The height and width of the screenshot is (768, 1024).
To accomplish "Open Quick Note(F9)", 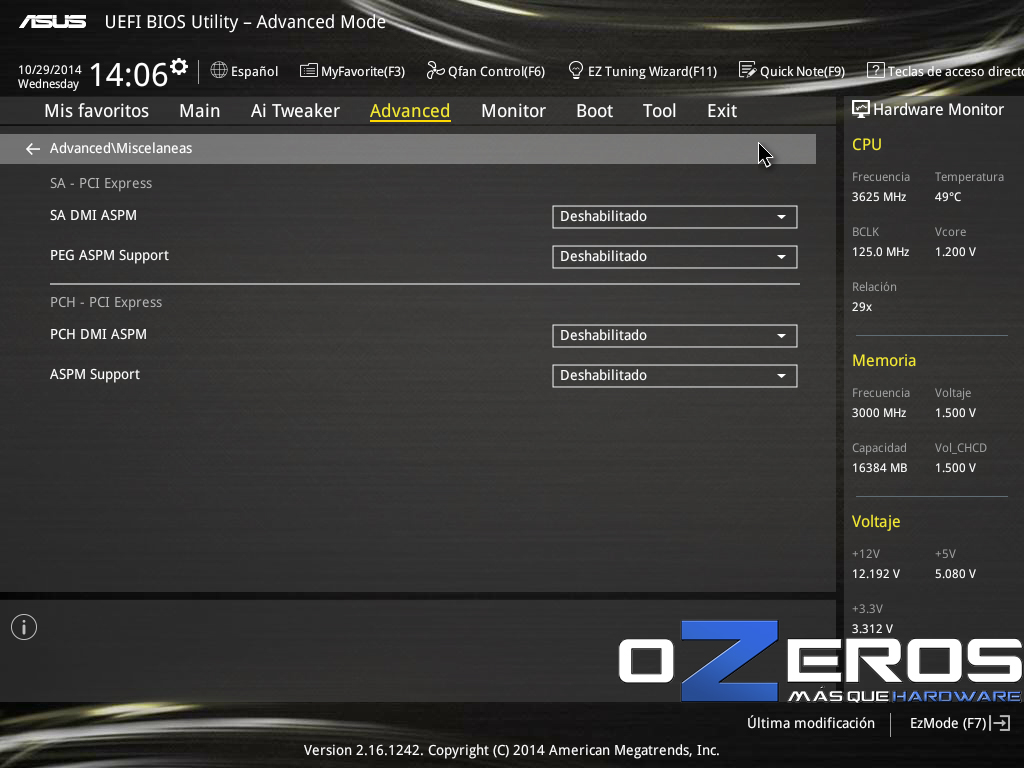I will coord(792,71).
